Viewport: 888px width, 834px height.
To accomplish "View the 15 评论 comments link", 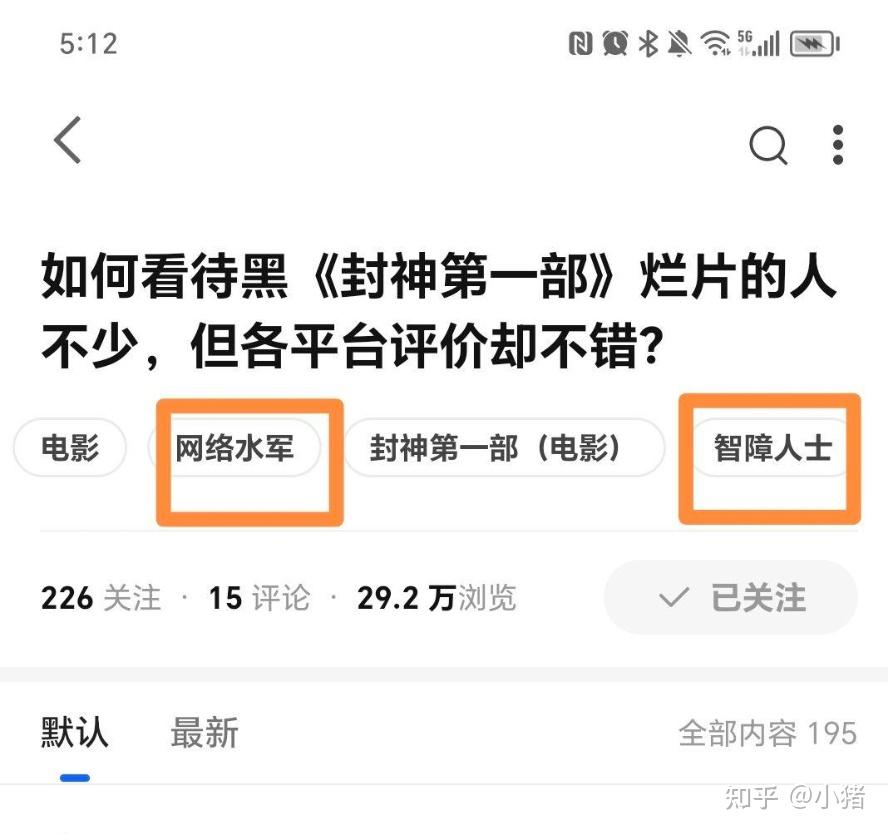I will [259, 598].
